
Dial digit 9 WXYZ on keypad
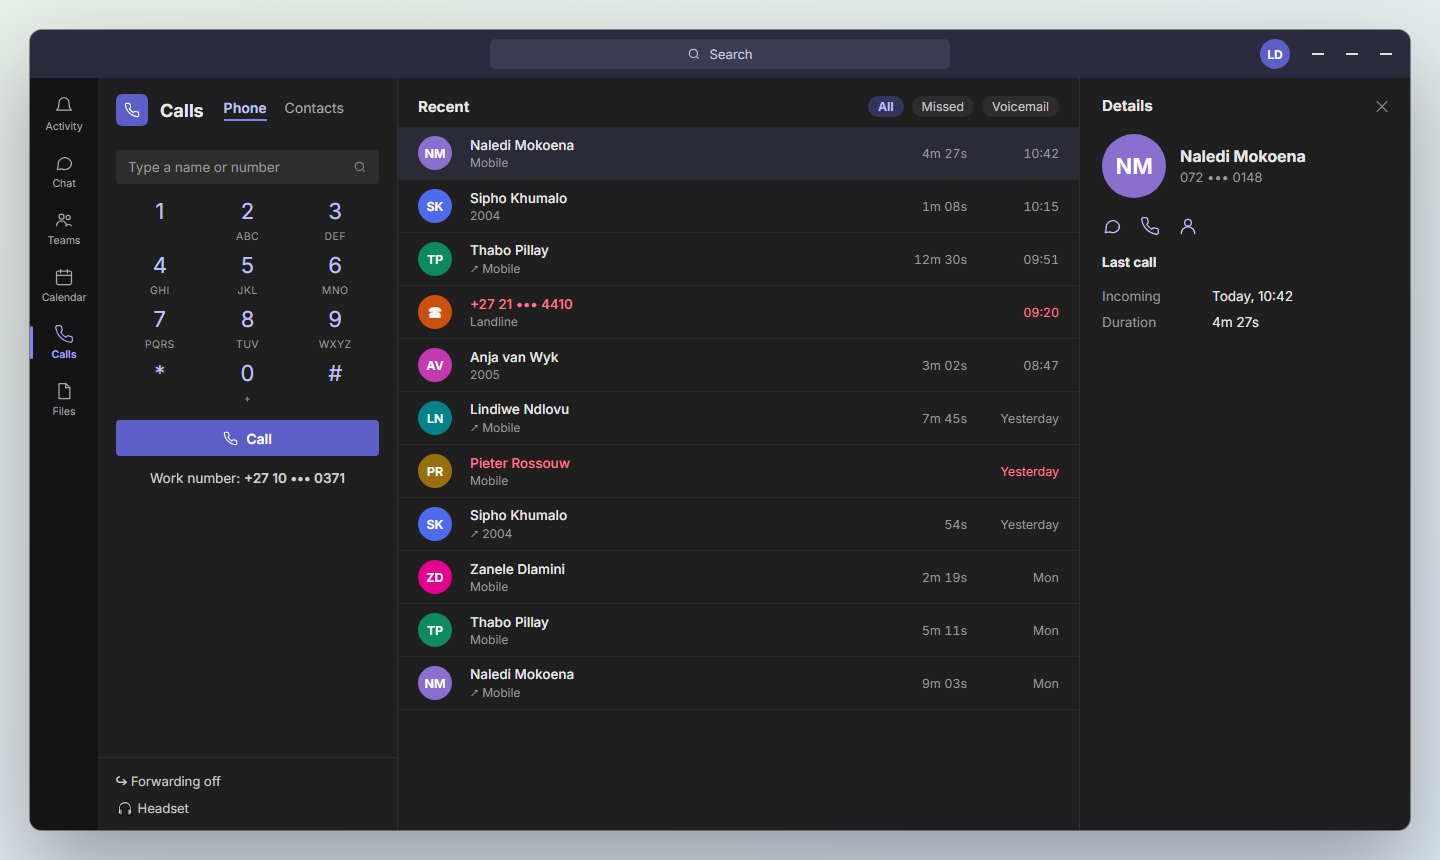[335, 328]
